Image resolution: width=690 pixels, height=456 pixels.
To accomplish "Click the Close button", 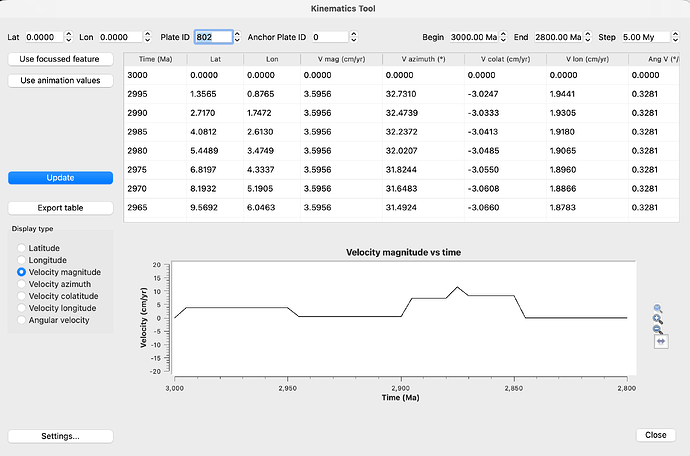I will (x=656, y=435).
